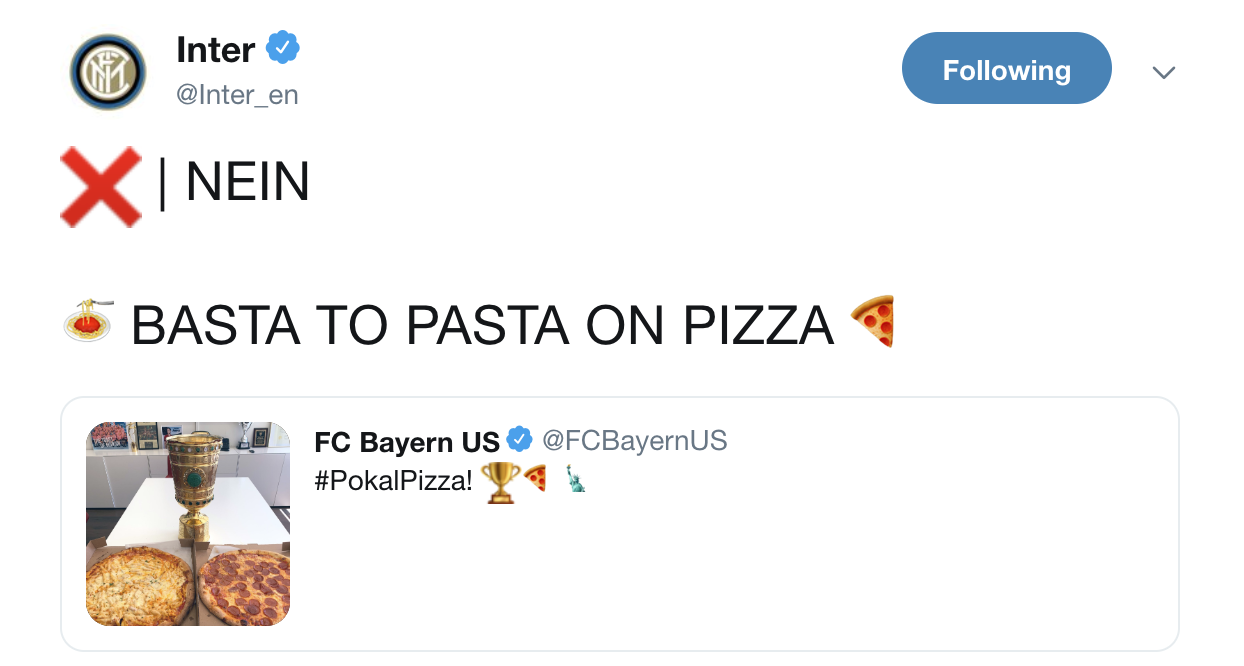Viewport: 1244px width, 666px height.
Task: Click the spaghetti plate emoji
Action: pos(88,321)
